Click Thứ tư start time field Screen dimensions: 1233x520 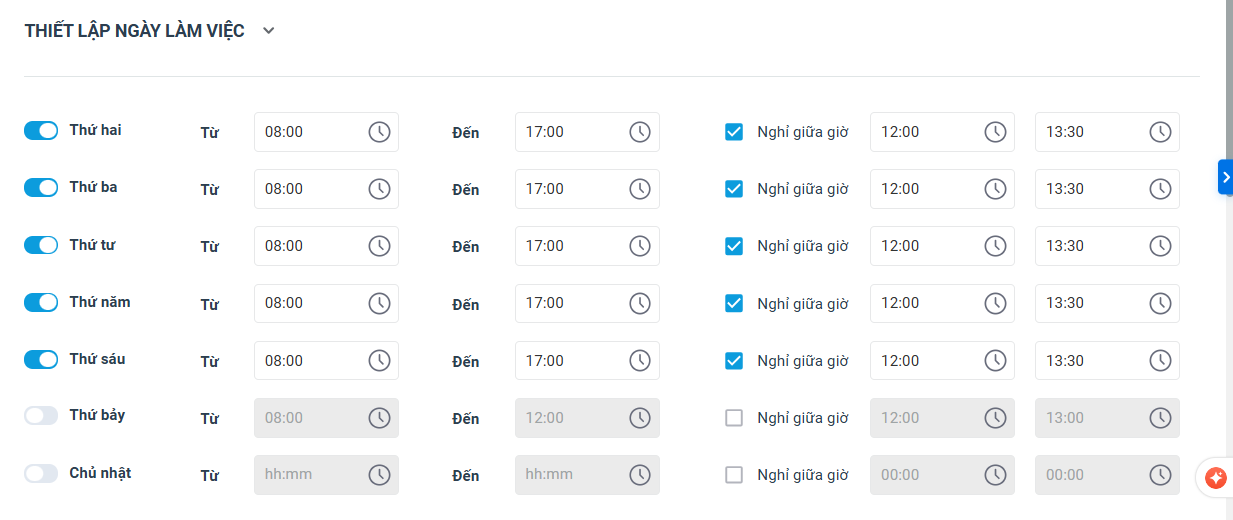tap(308, 246)
